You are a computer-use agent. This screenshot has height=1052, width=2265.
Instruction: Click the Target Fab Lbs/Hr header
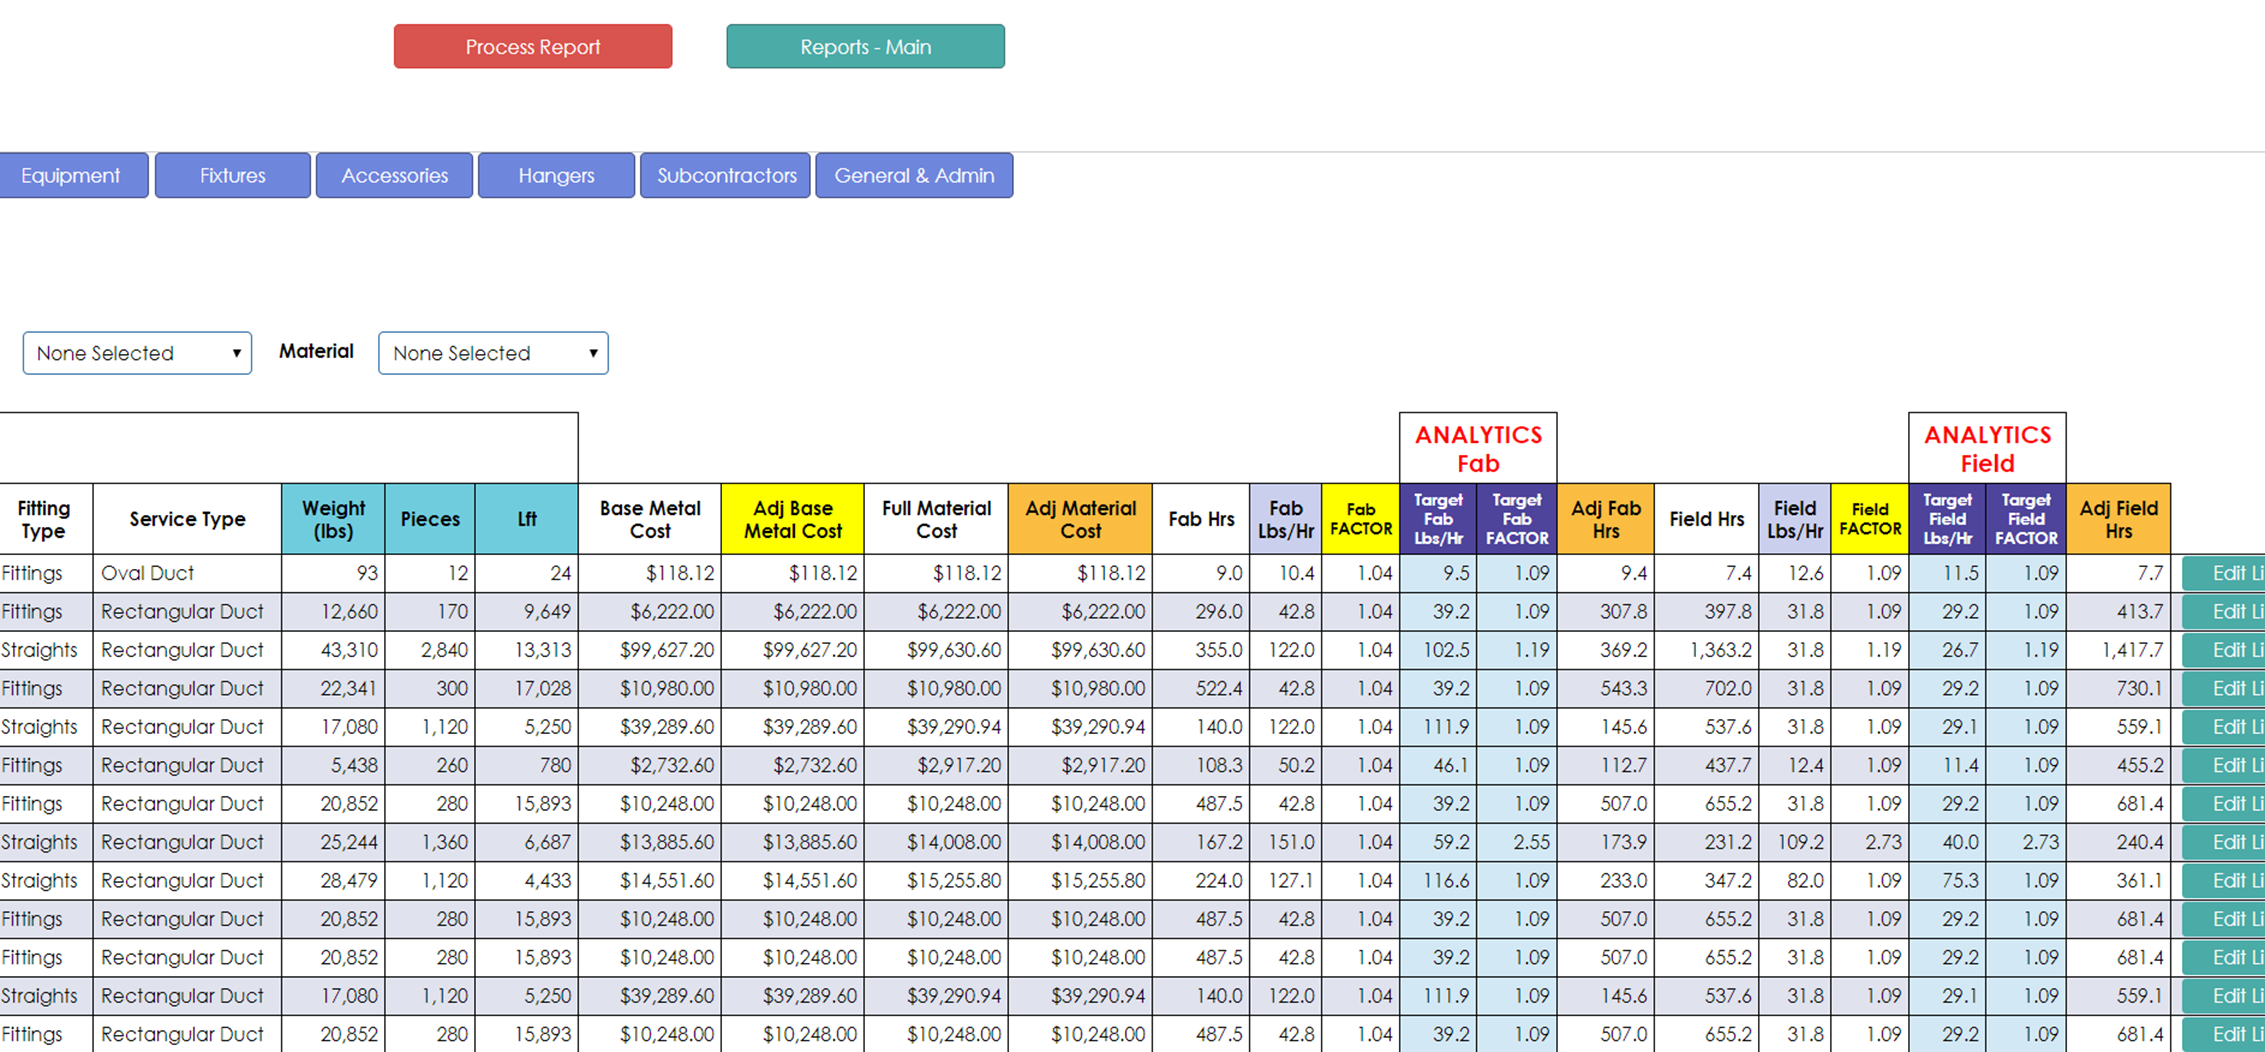[x=1438, y=519]
